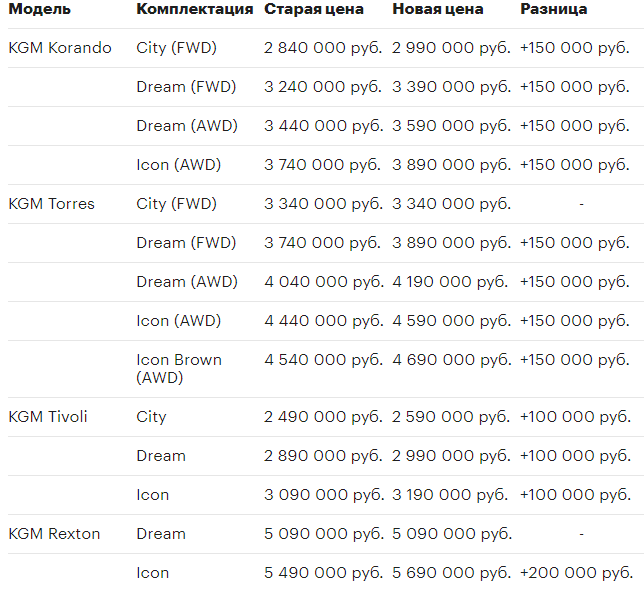Click the dash difference in Torres City row
The image size is (644, 590).
pyautogui.click(x=581, y=204)
